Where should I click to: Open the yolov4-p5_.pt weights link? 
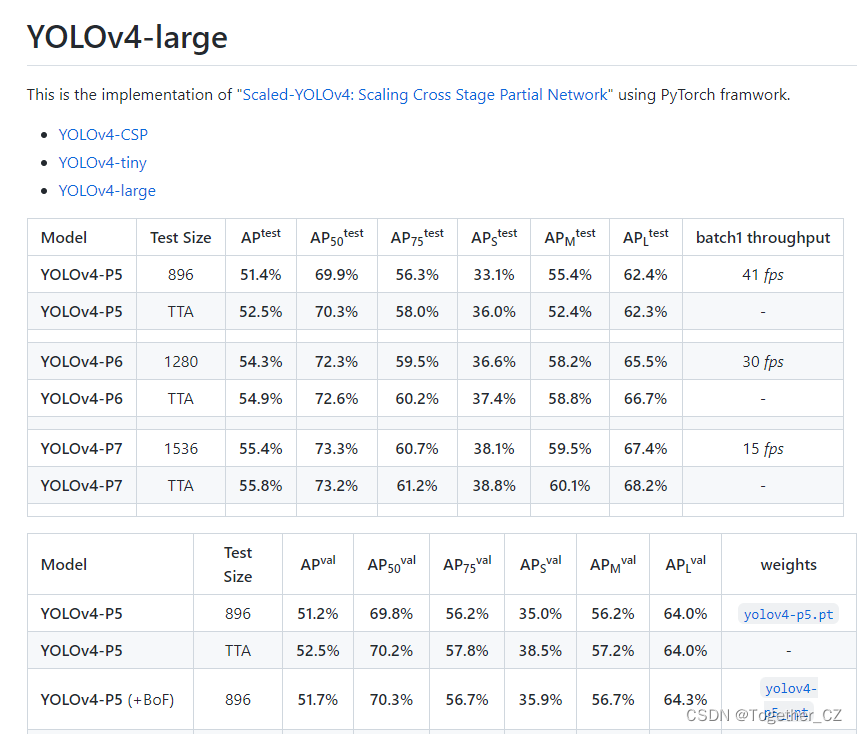tap(789, 697)
